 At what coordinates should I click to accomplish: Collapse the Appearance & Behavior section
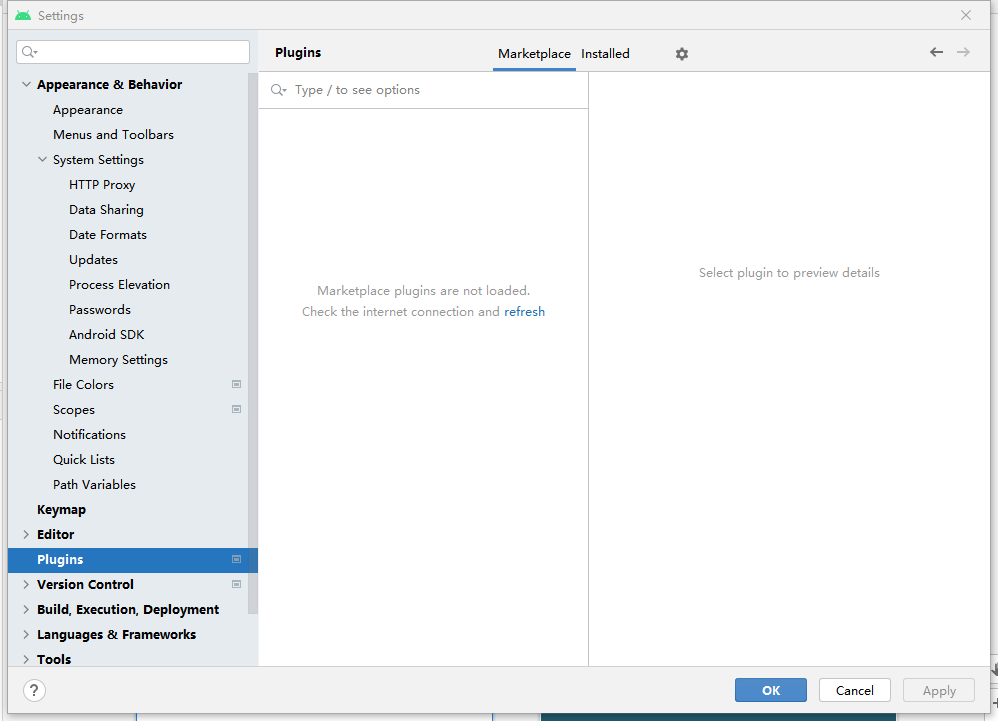[26, 85]
